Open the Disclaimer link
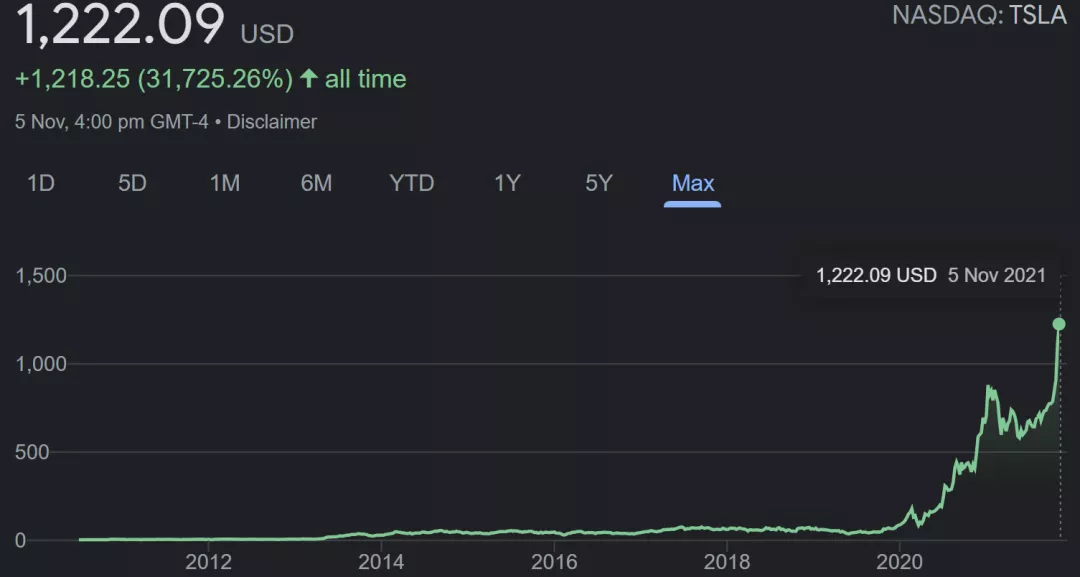 [x=272, y=122]
